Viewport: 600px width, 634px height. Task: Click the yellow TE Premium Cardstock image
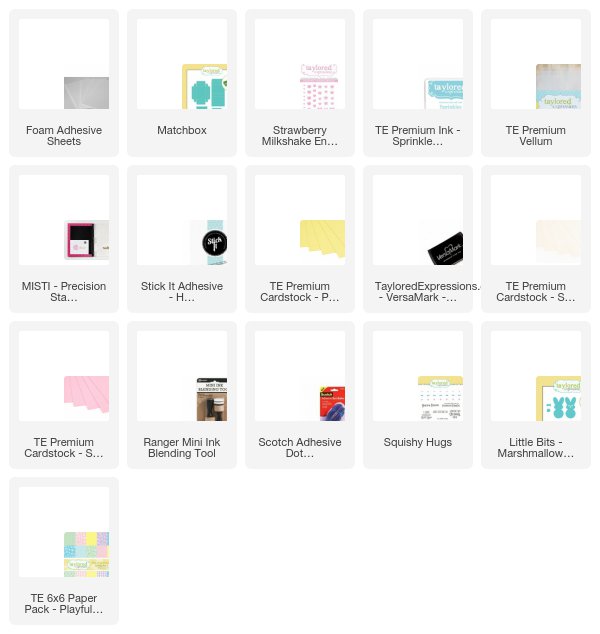tap(322, 239)
